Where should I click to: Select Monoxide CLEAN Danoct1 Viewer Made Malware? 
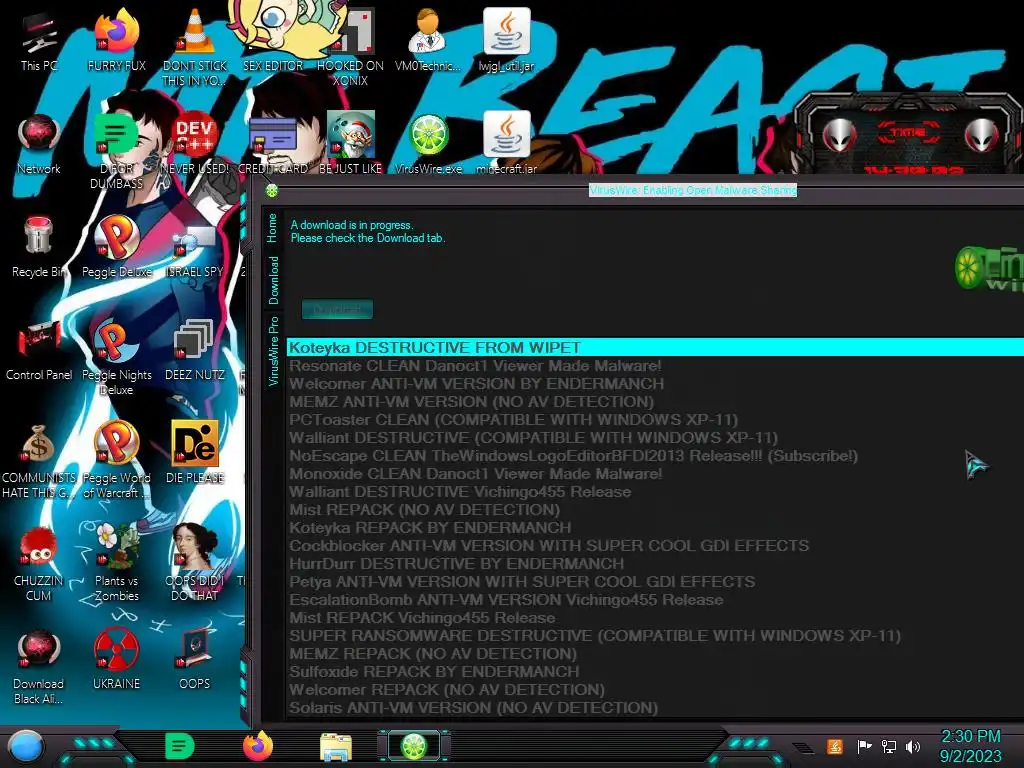coord(655,473)
